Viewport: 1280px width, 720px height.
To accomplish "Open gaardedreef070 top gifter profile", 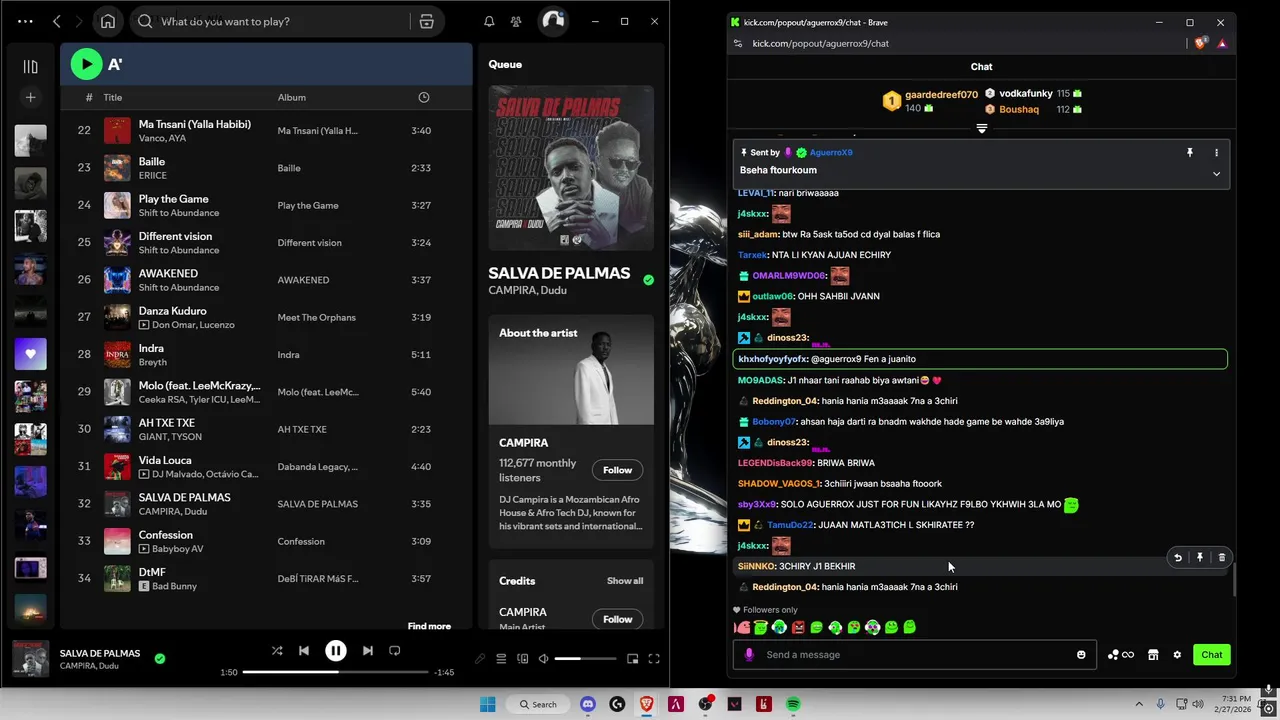I will [941, 94].
